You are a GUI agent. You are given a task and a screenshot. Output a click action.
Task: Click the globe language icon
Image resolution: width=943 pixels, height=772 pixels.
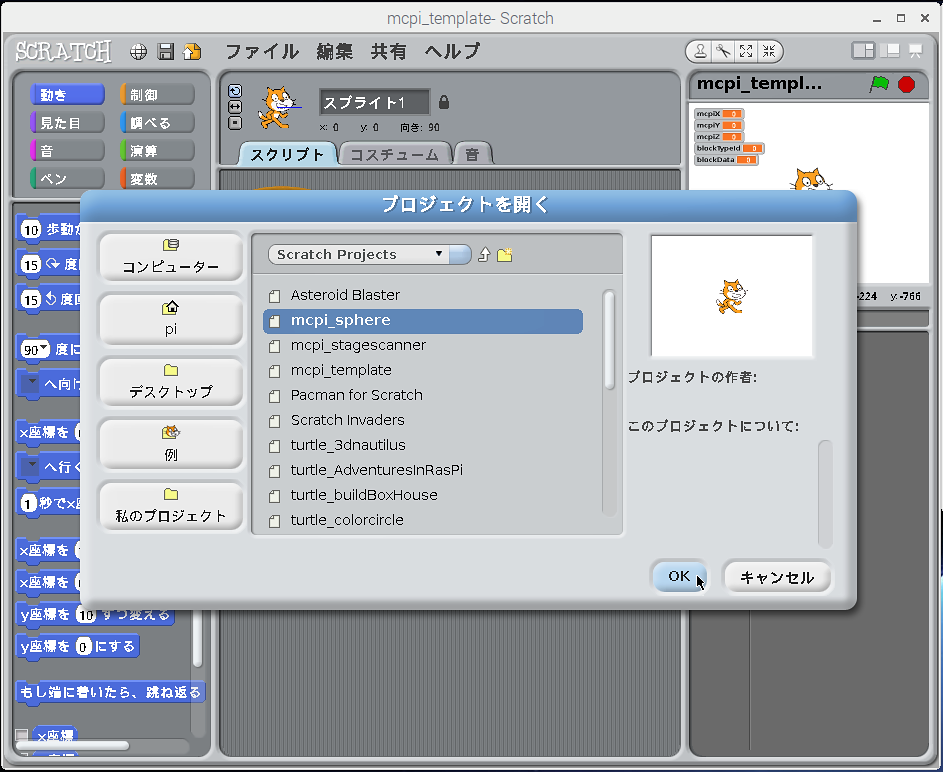click(138, 52)
